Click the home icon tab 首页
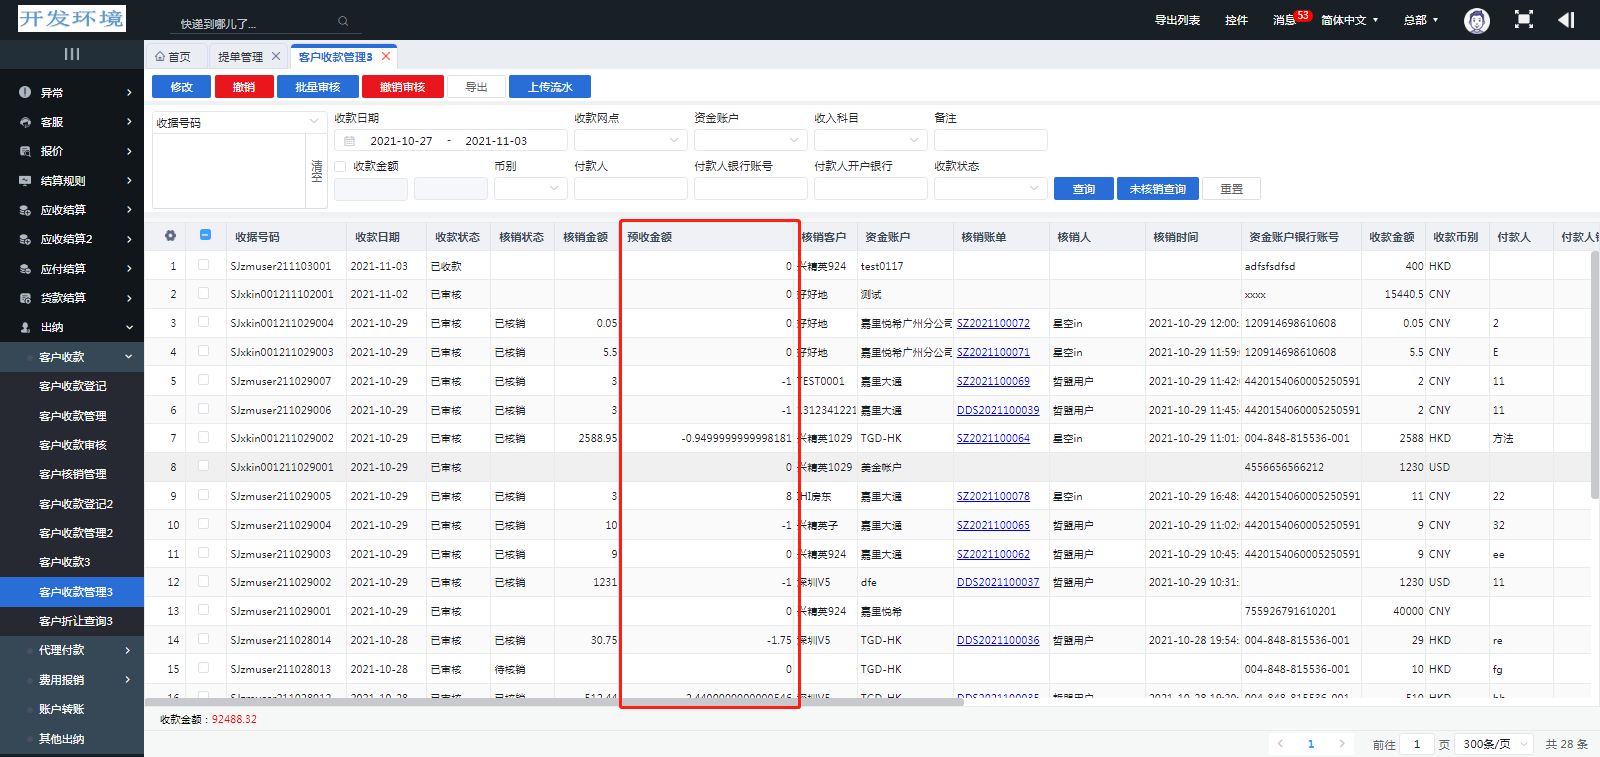1600x757 pixels. (173, 57)
